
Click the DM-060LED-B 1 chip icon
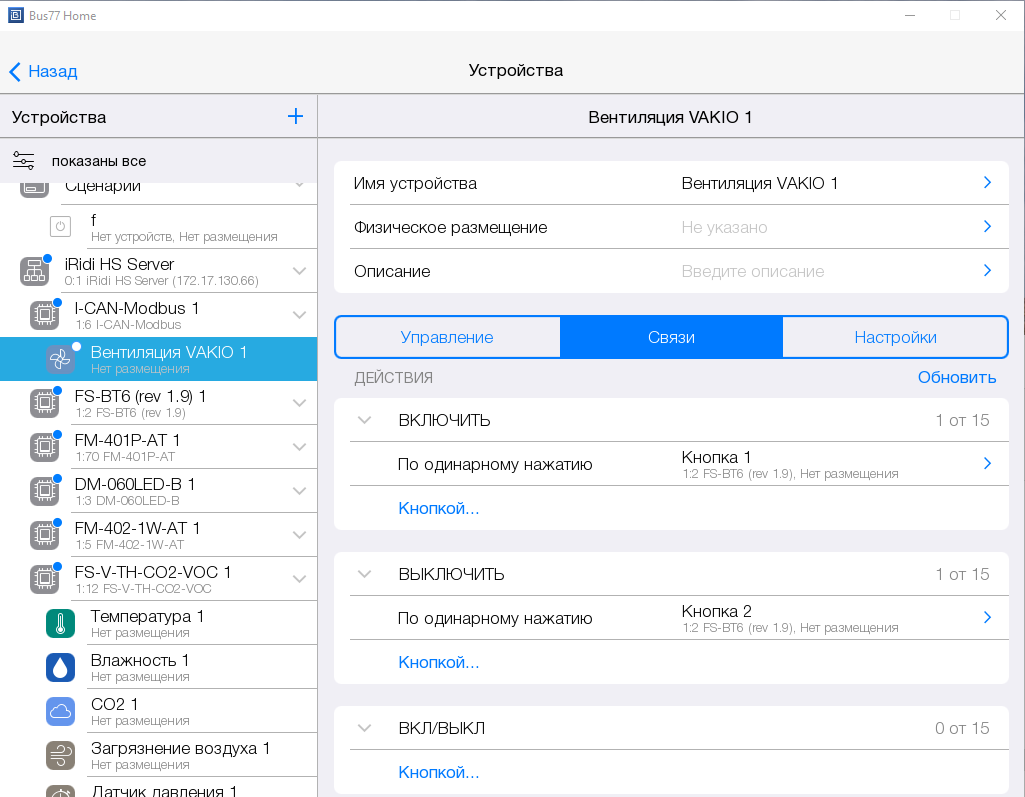point(44,490)
